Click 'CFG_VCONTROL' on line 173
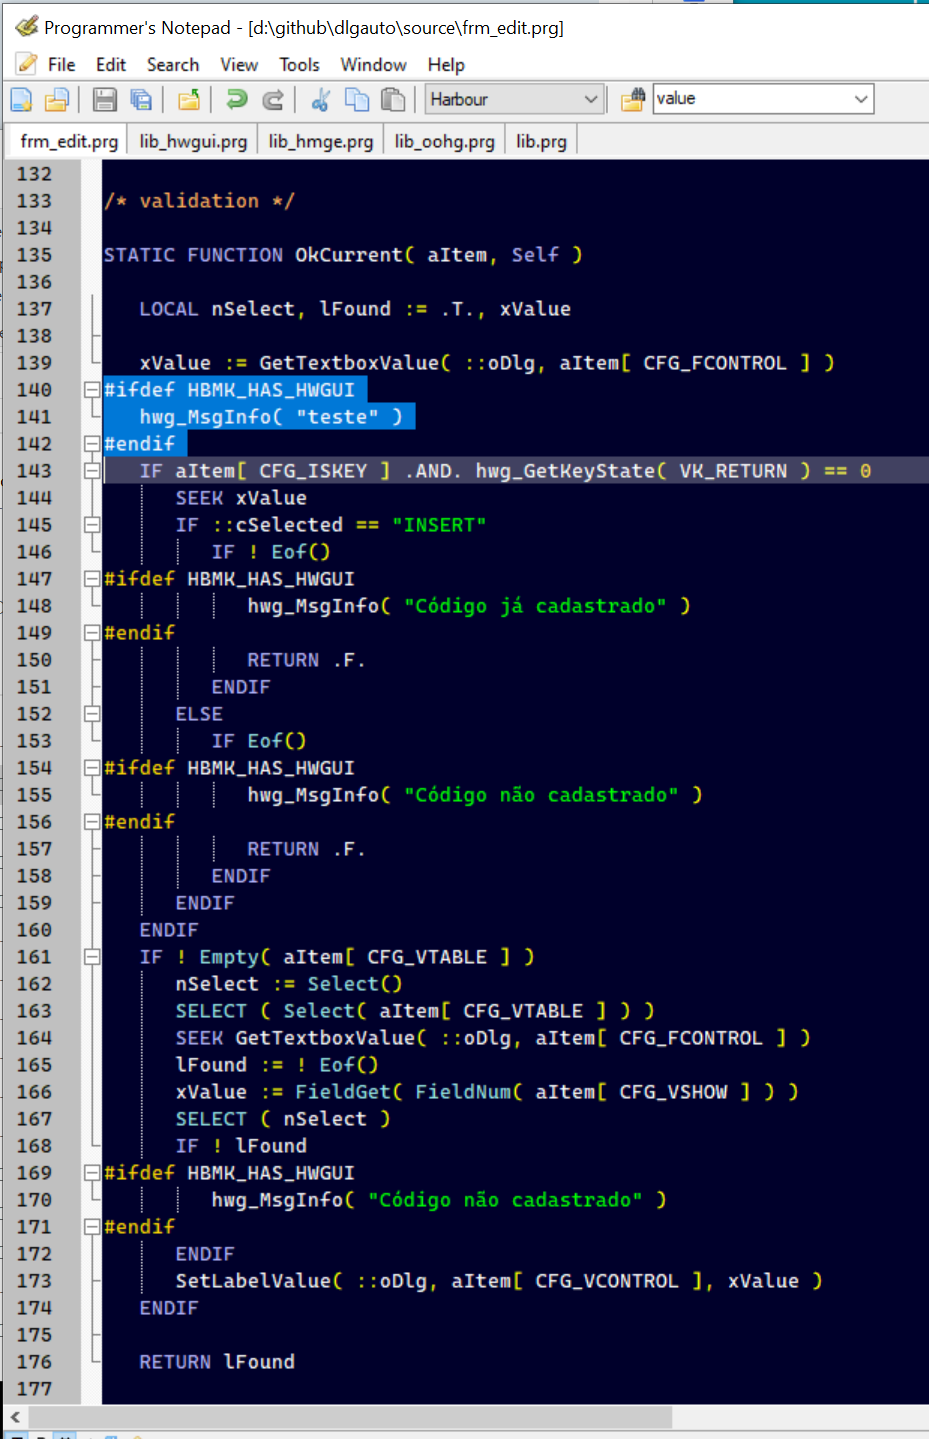This screenshot has width=929, height=1439. [606, 1281]
